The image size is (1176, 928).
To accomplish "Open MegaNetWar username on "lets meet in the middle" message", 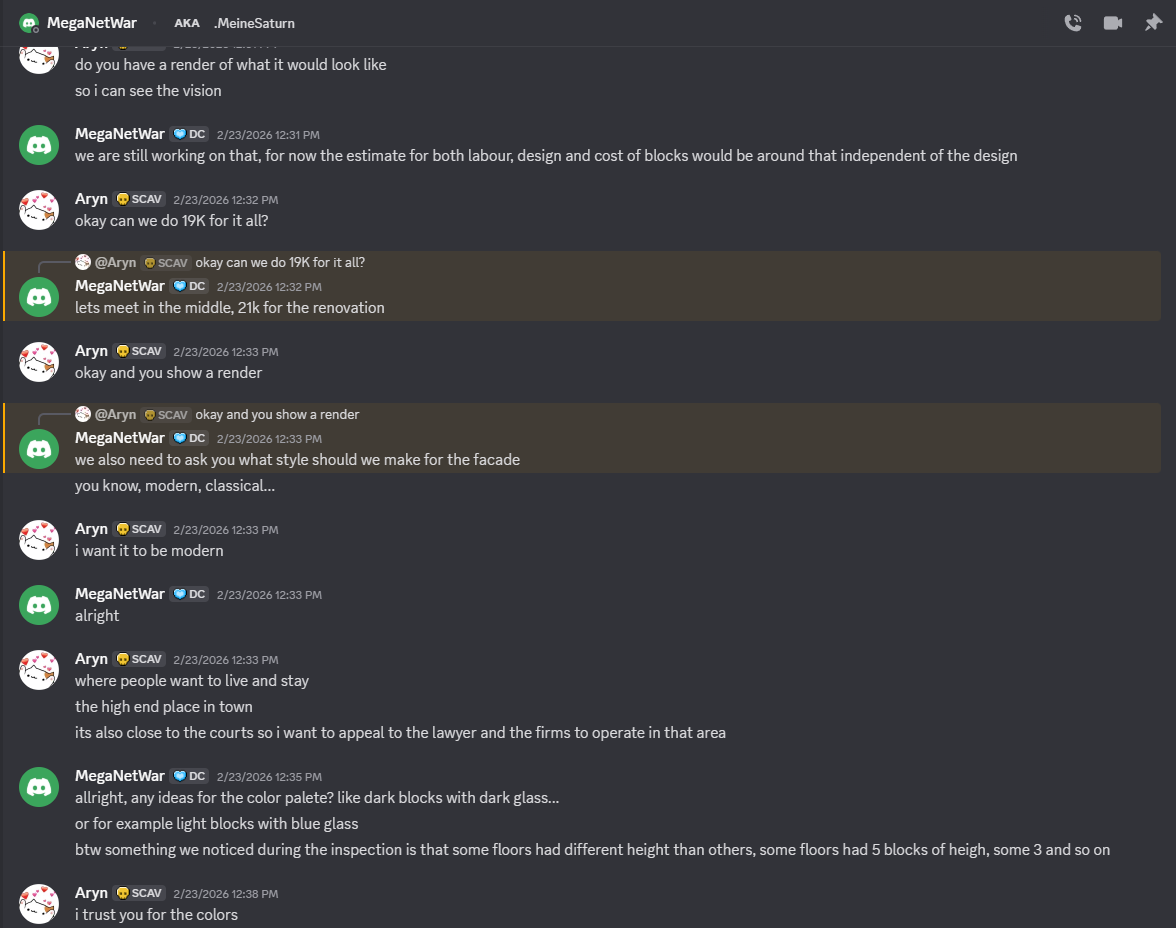I will point(120,286).
